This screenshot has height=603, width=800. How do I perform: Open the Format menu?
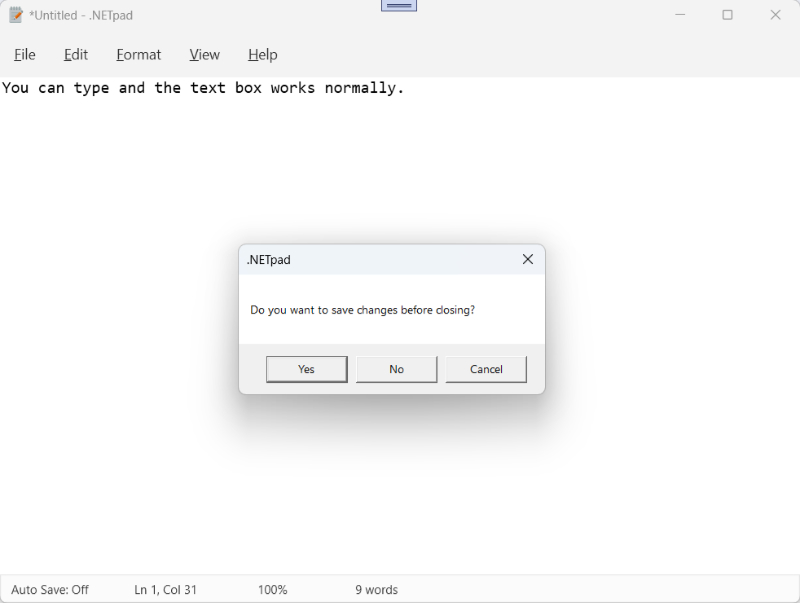[x=138, y=55]
